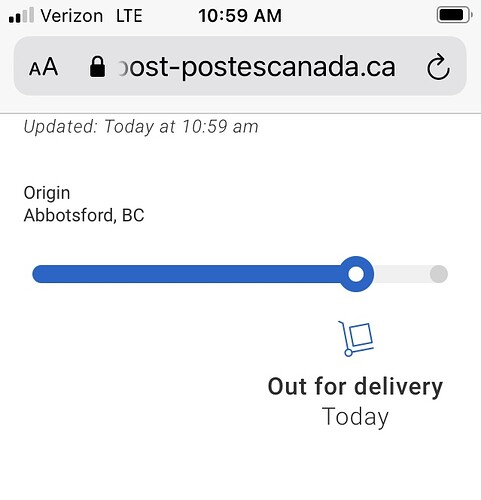This screenshot has width=481, height=500.
Task: Tap the Today delivery date text
Action: (355, 417)
